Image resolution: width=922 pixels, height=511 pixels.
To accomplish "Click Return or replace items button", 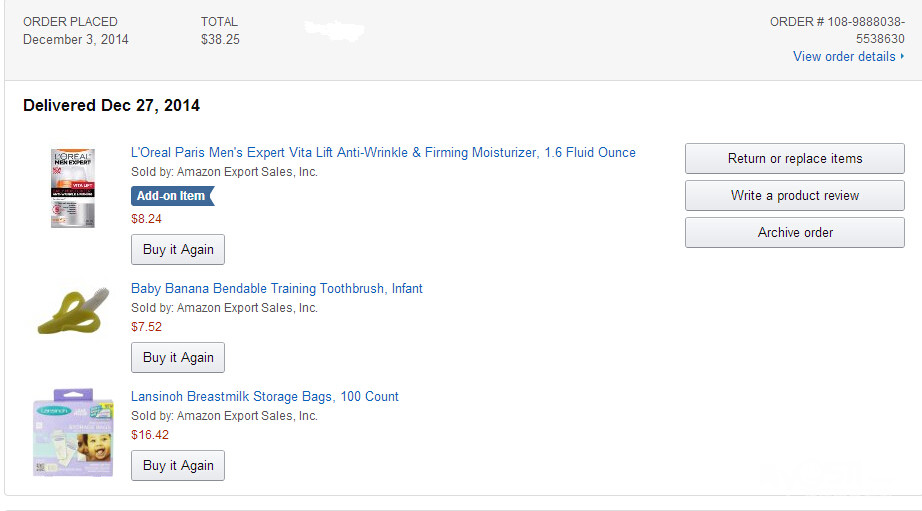I will pos(794,159).
